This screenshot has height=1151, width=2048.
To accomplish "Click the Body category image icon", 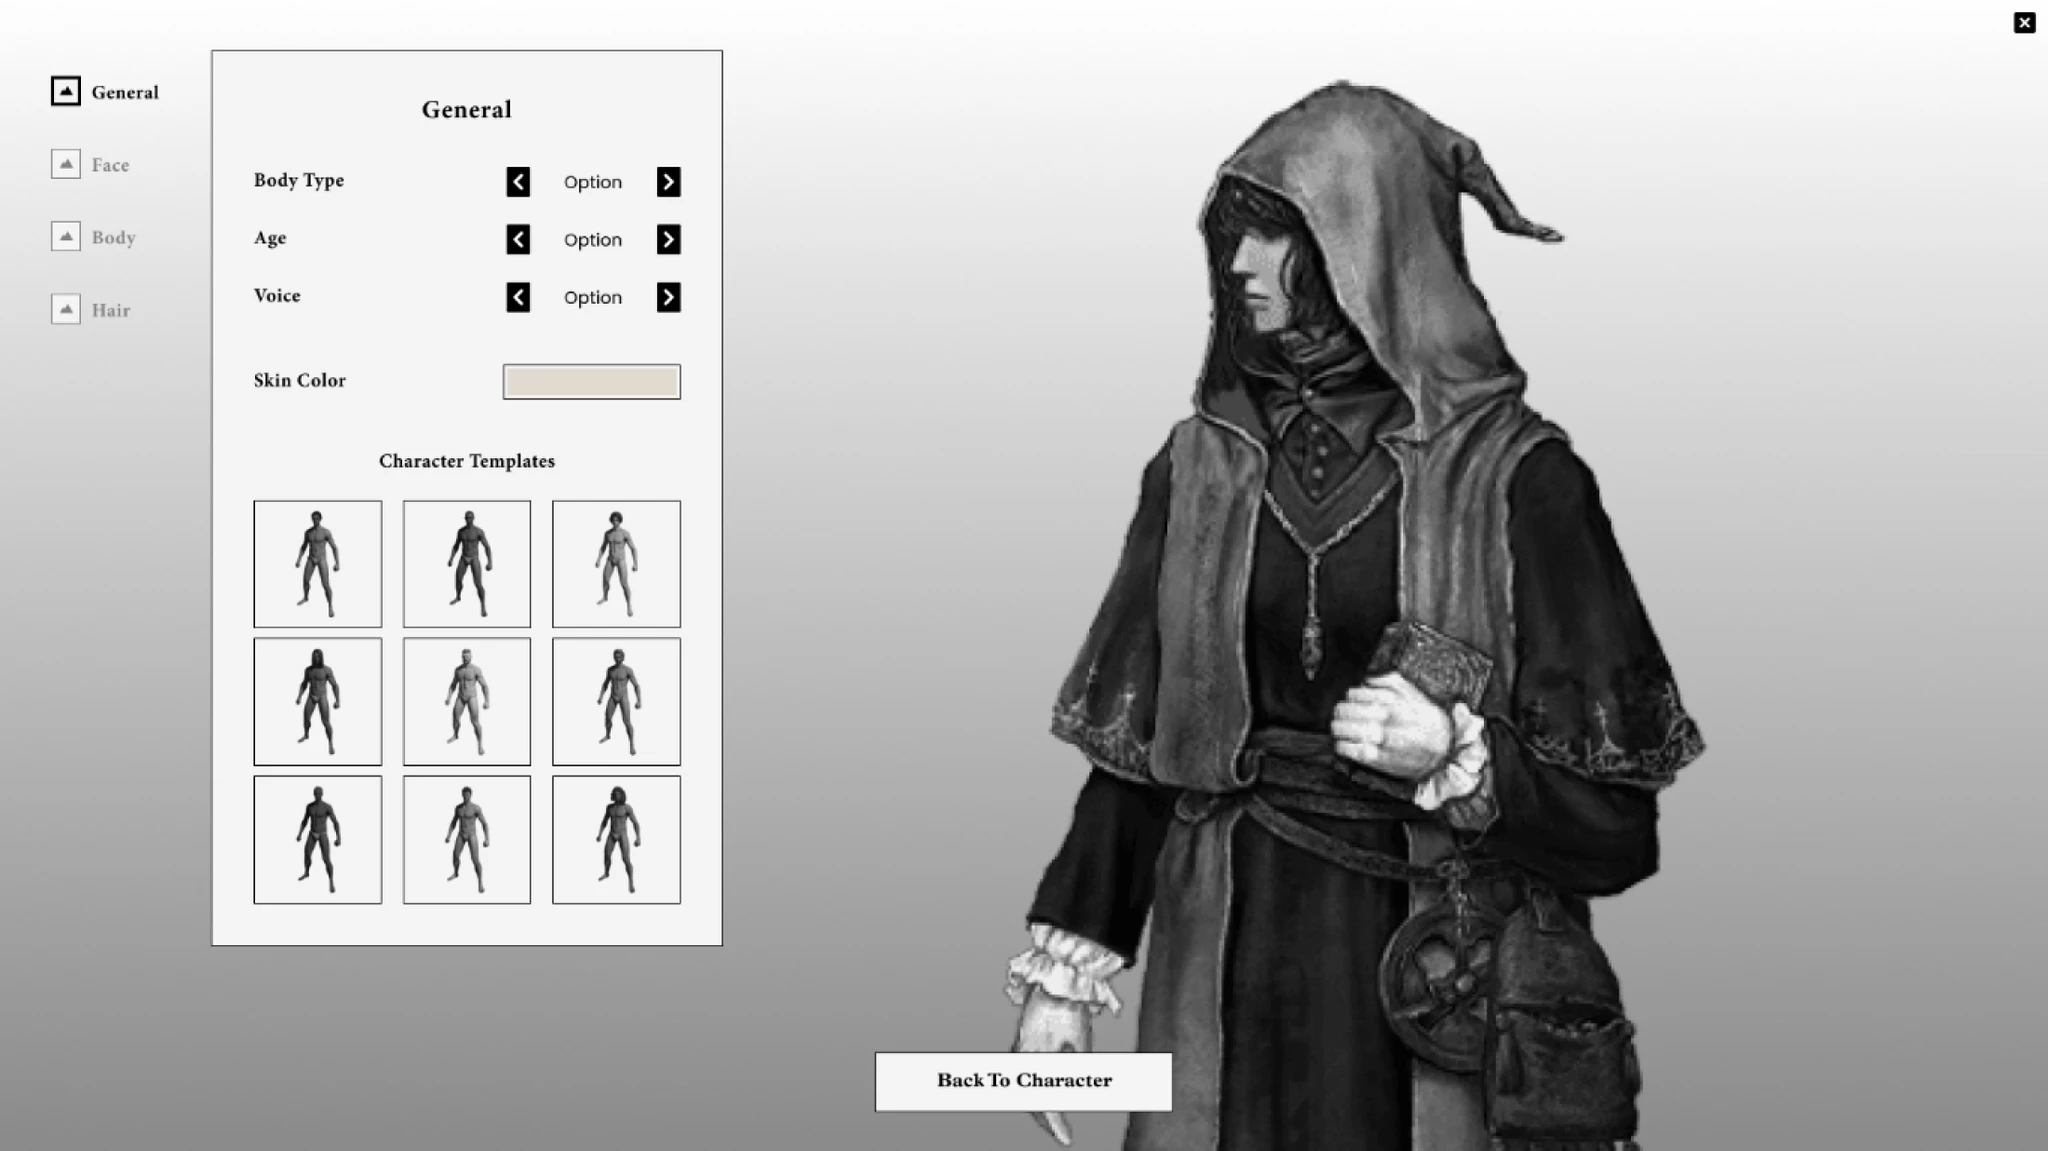I will (66, 237).
